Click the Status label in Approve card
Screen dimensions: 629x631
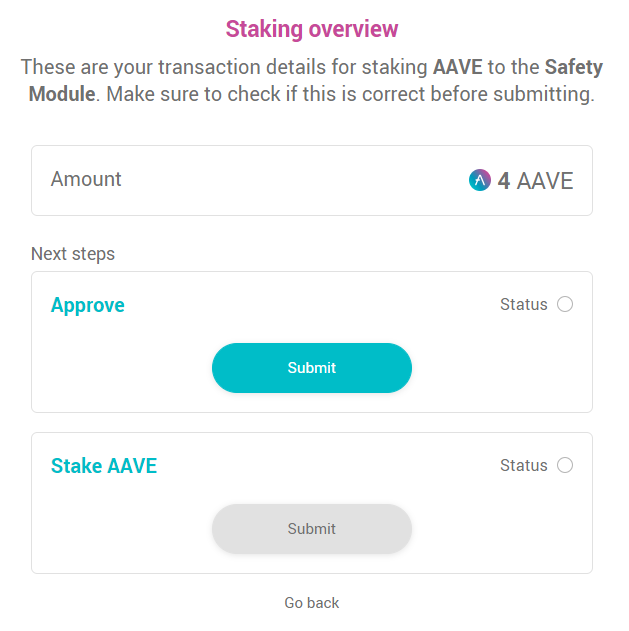(524, 305)
